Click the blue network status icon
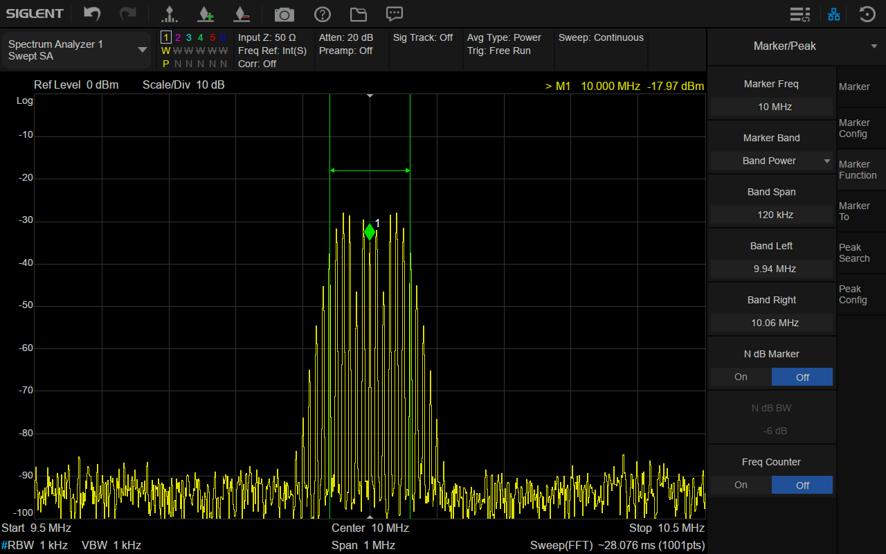The image size is (886, 554). point(834,14)
